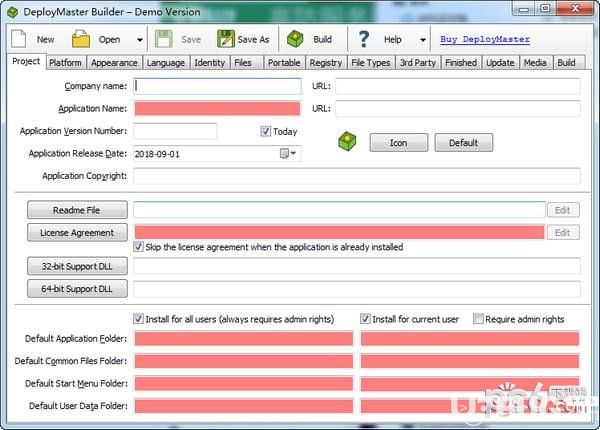
Task: Open the Finished tab
Action: tap(461, 63)
